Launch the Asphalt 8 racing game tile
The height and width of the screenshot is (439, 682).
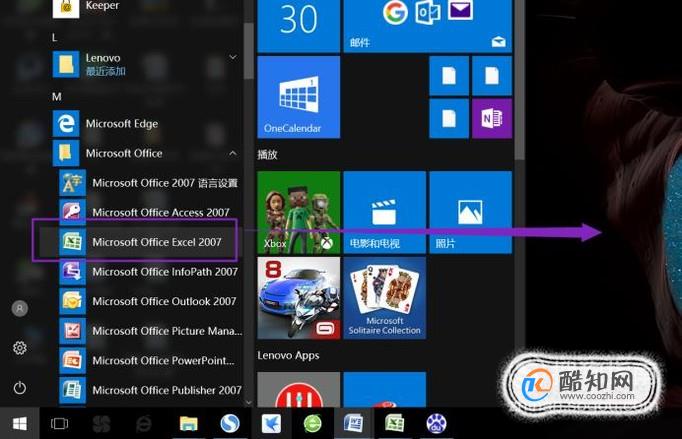(298, 298)
